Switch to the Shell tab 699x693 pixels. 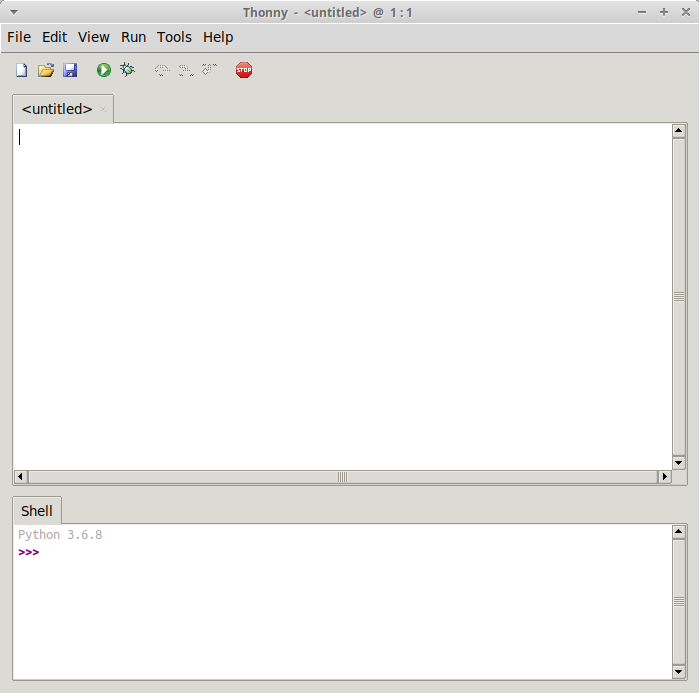[x=37, y=511]
